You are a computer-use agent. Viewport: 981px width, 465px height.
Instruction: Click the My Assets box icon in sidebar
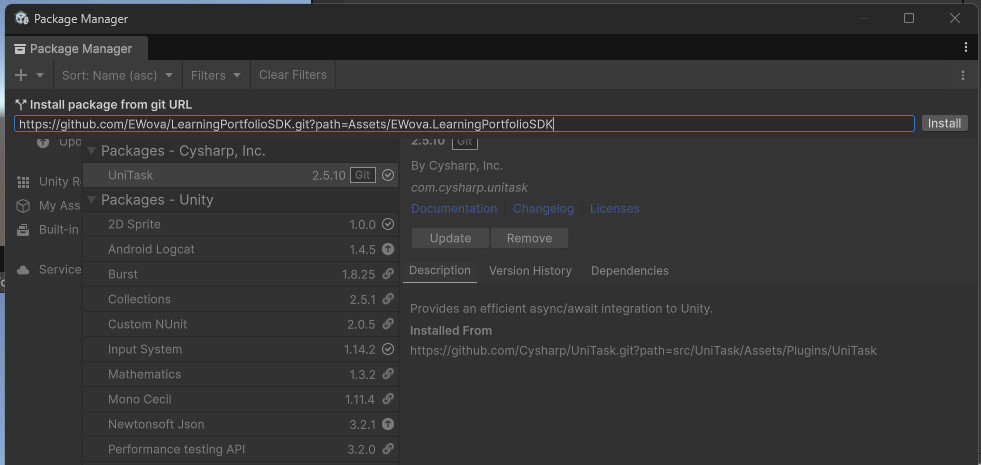coord(23,206)
